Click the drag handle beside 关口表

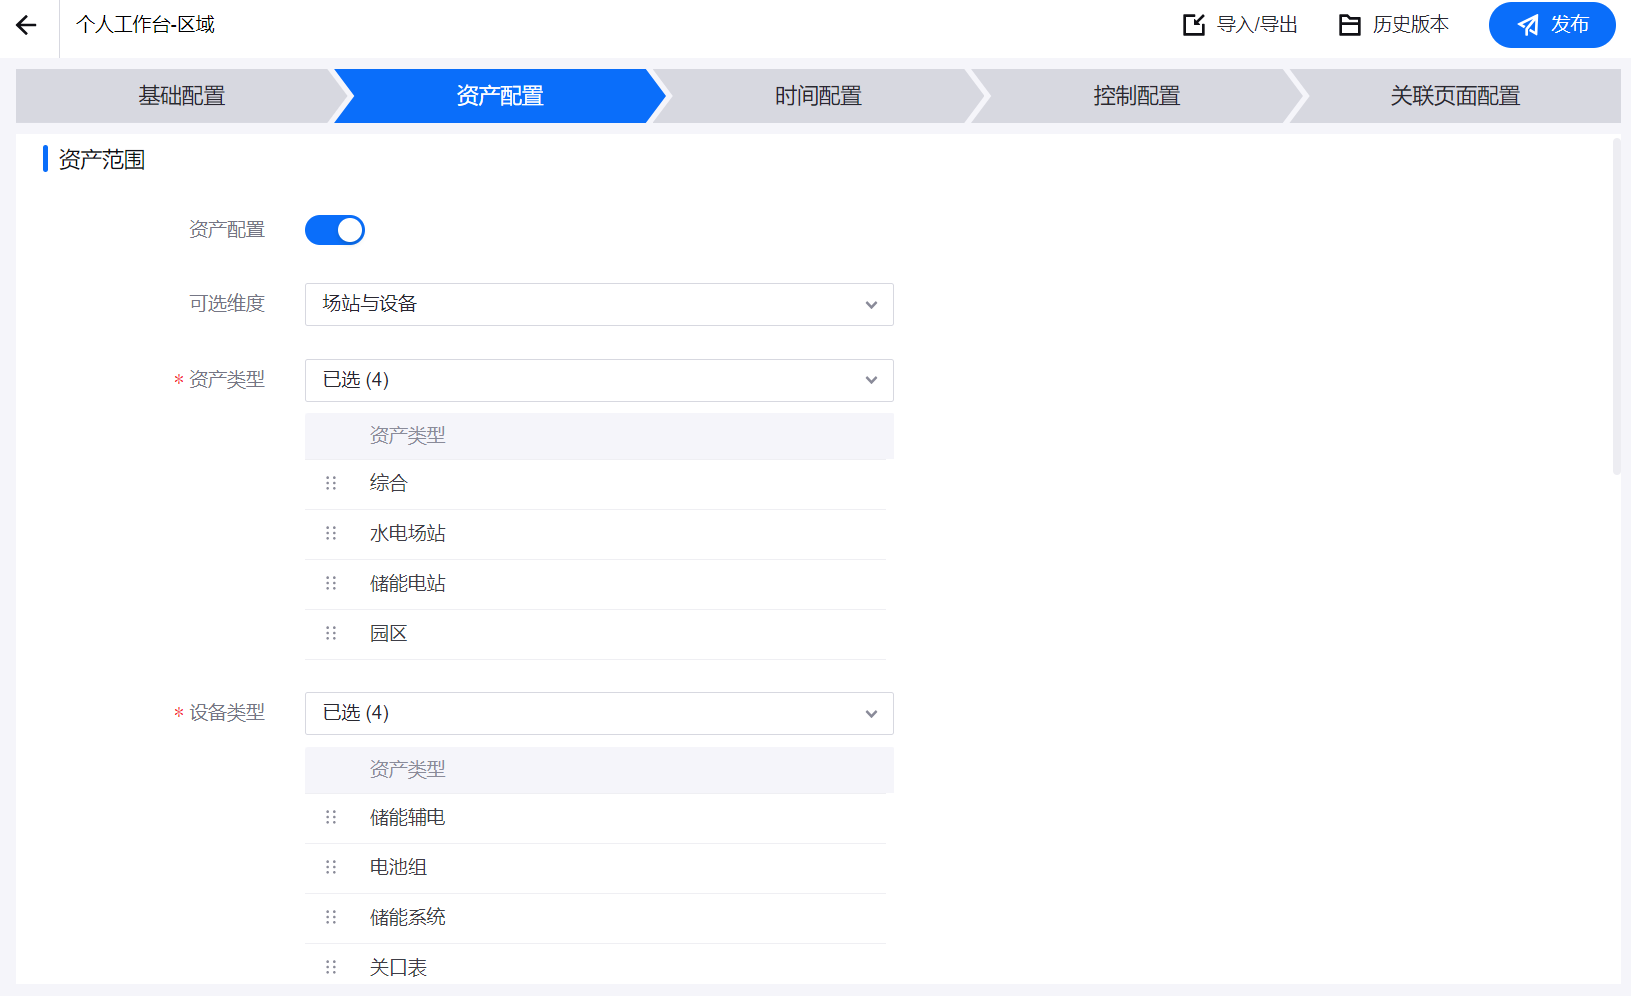click(x=331, y=966)
